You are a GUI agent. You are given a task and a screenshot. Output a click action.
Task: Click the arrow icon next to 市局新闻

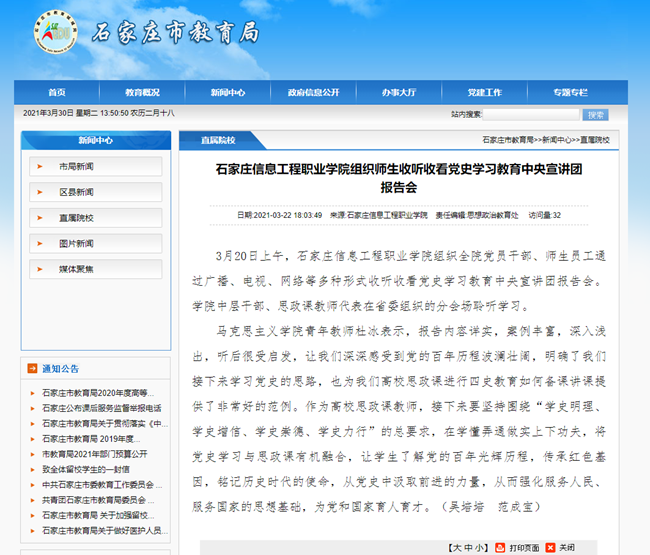click(40, 166)
